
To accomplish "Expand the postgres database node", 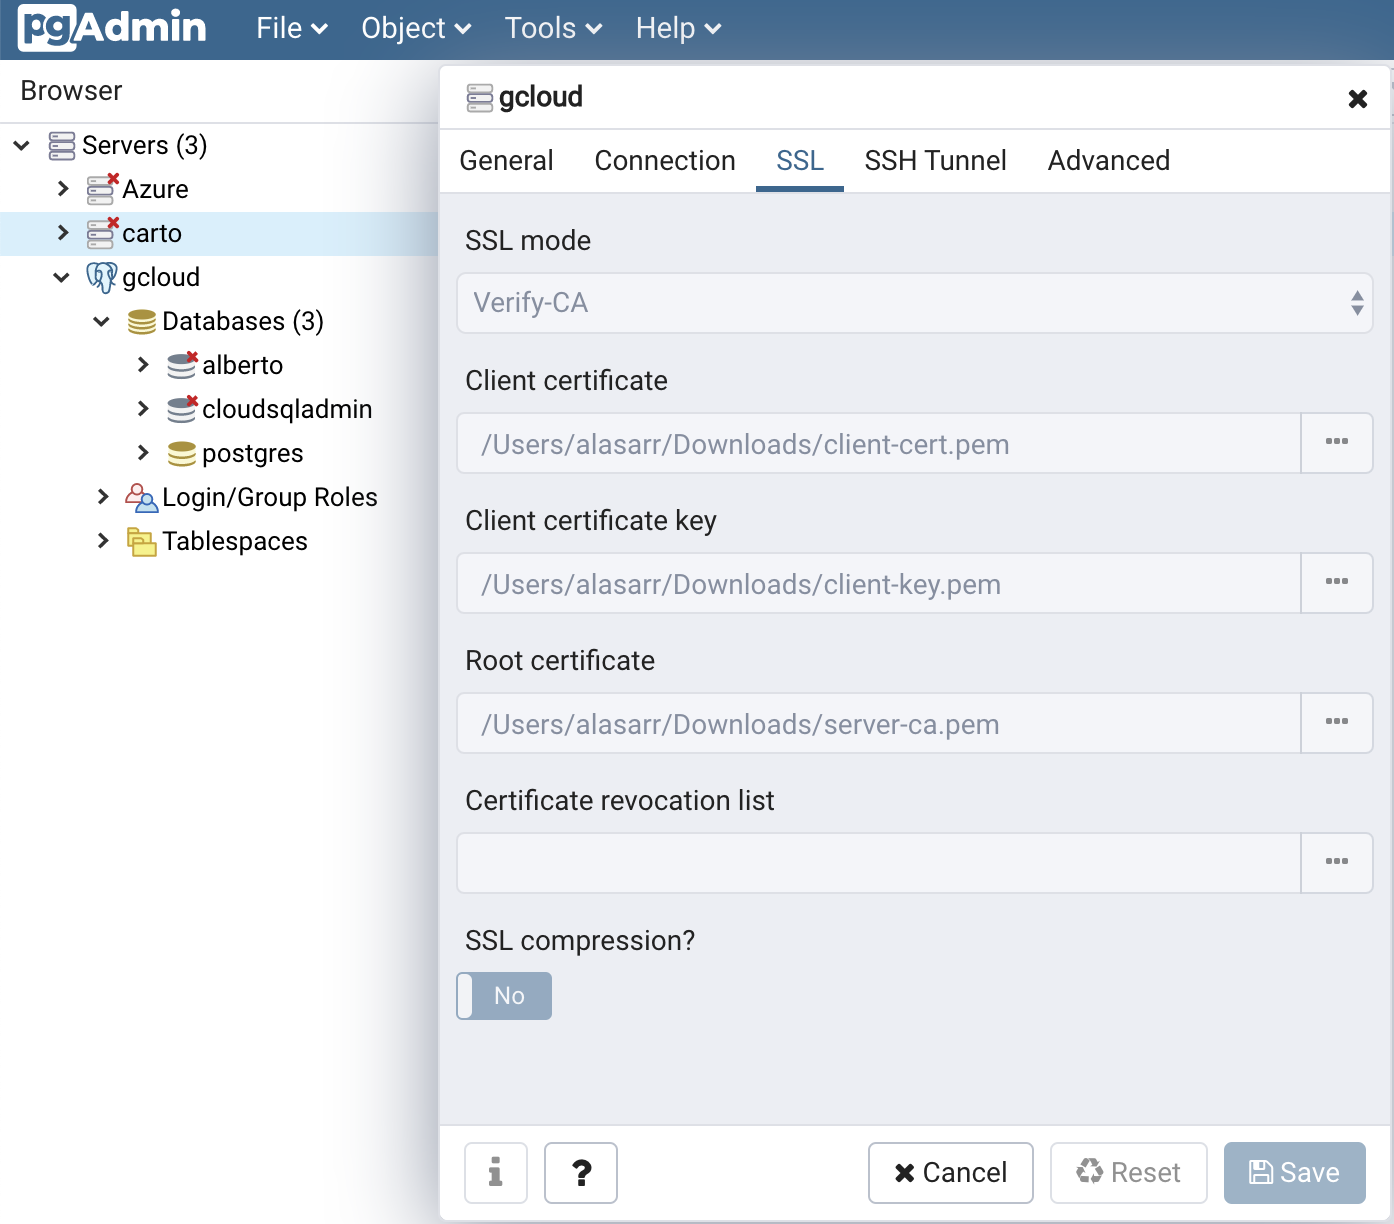I will tap(143, 453).
